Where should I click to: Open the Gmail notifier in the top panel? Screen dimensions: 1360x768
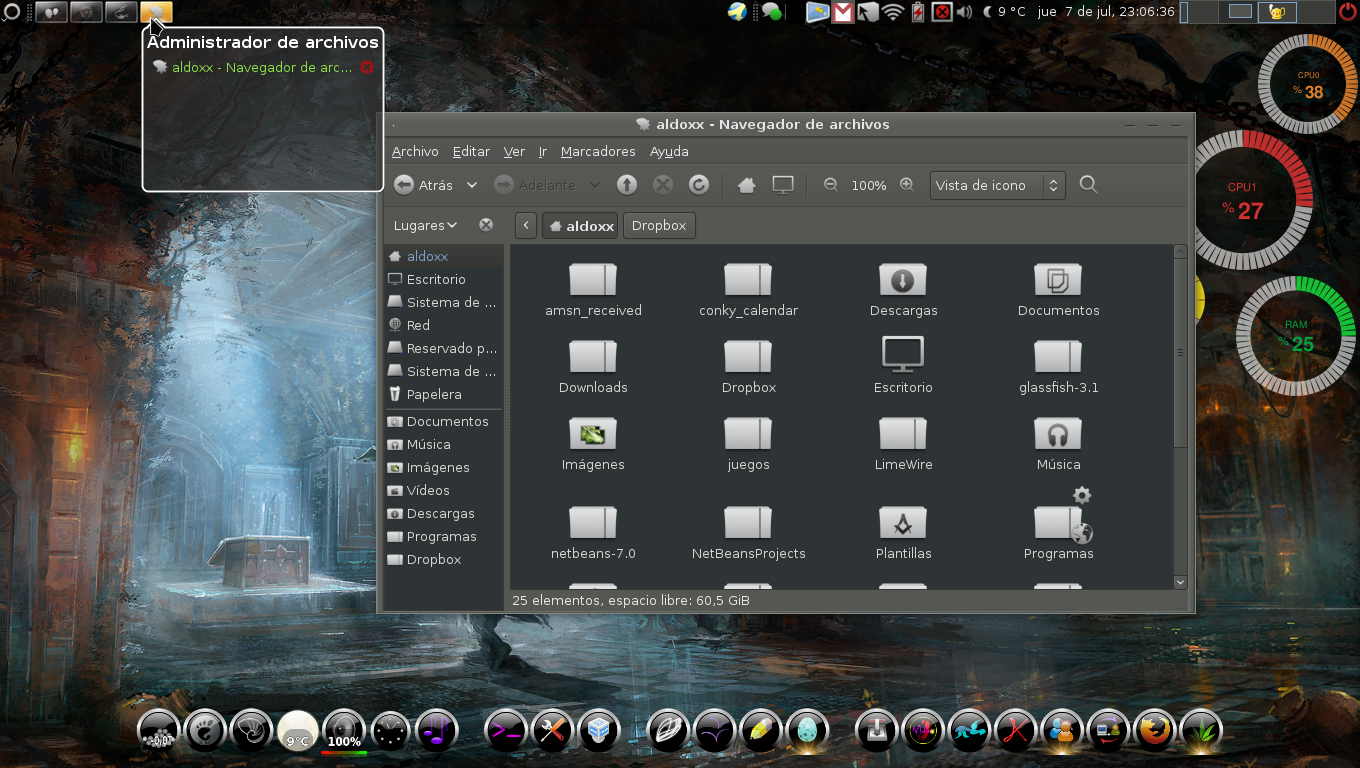[x=843, y=12]
